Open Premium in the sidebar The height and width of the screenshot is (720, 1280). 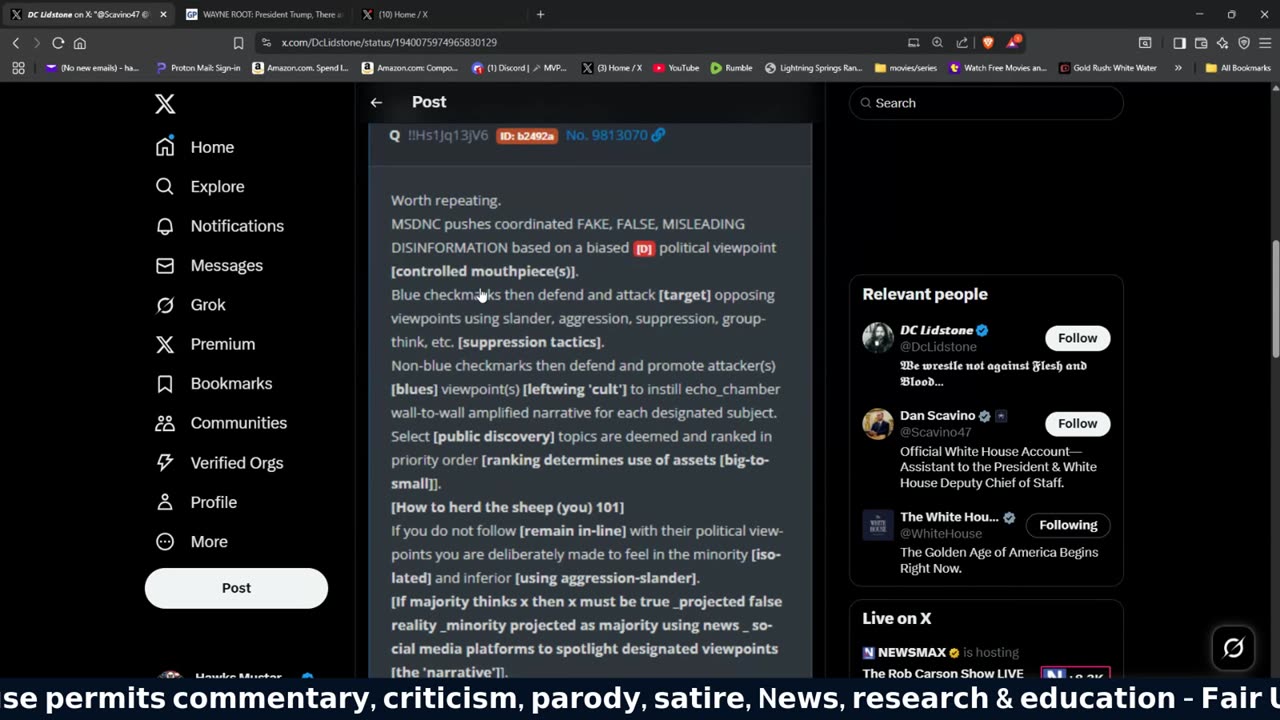coord(205,344)
